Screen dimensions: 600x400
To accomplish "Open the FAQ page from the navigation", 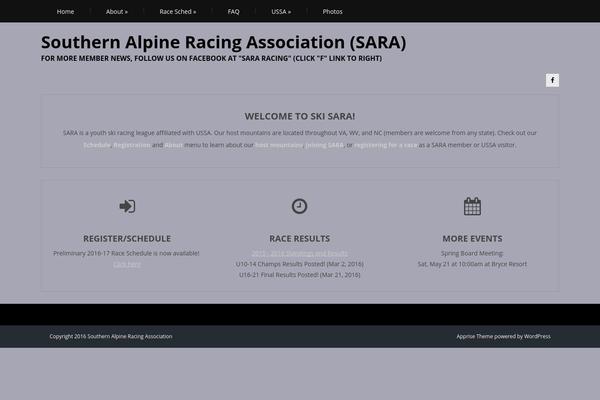I will click(233, 12).
